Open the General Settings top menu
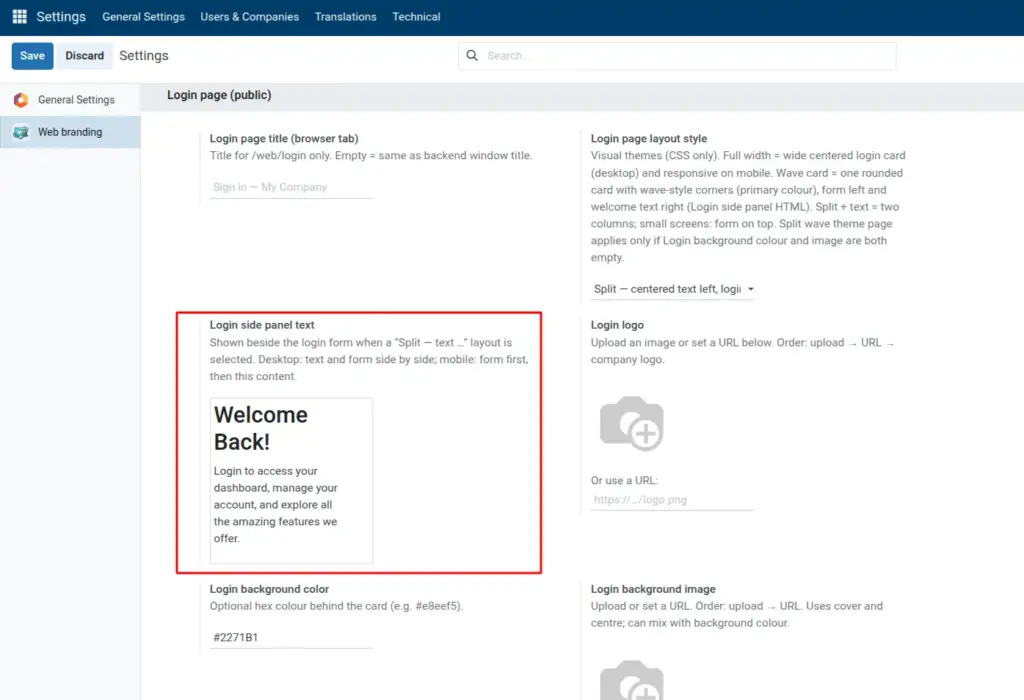Screen dimensions: 1024x700 tap(143, 17)
